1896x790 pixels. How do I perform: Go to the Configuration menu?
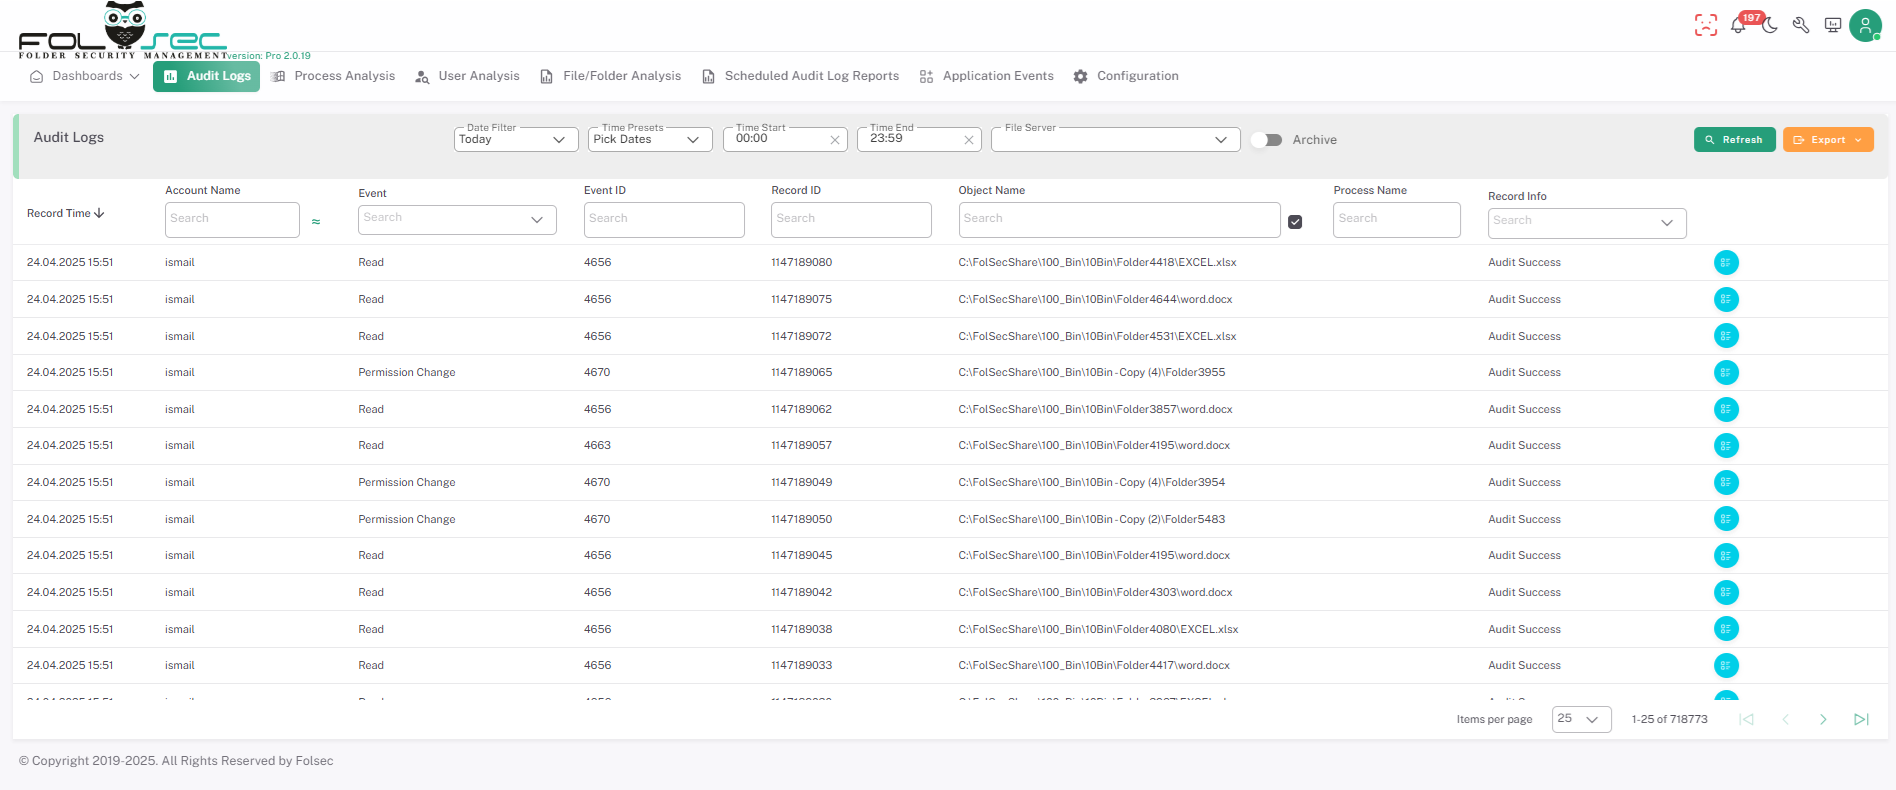coord(1126,76)
